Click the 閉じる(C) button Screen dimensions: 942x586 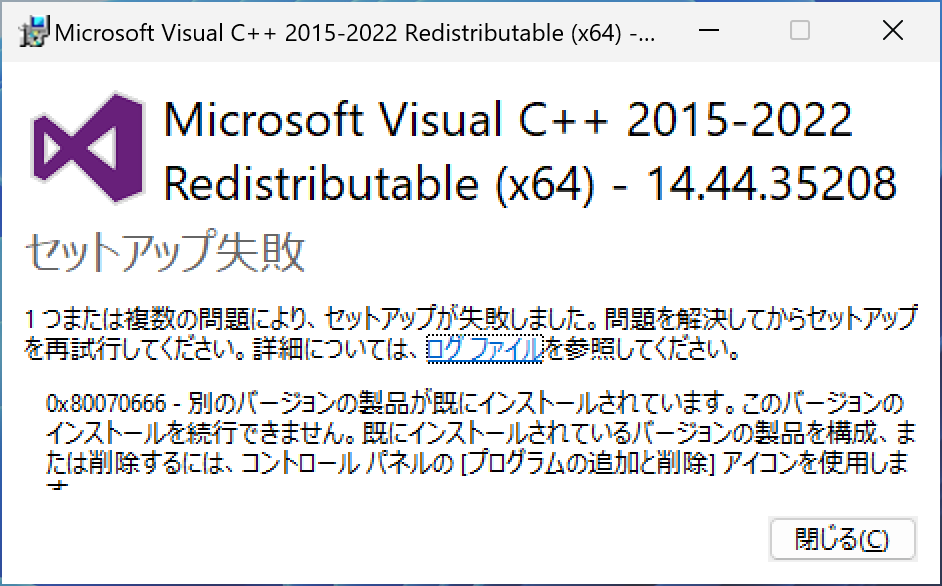tap(842, 539)
